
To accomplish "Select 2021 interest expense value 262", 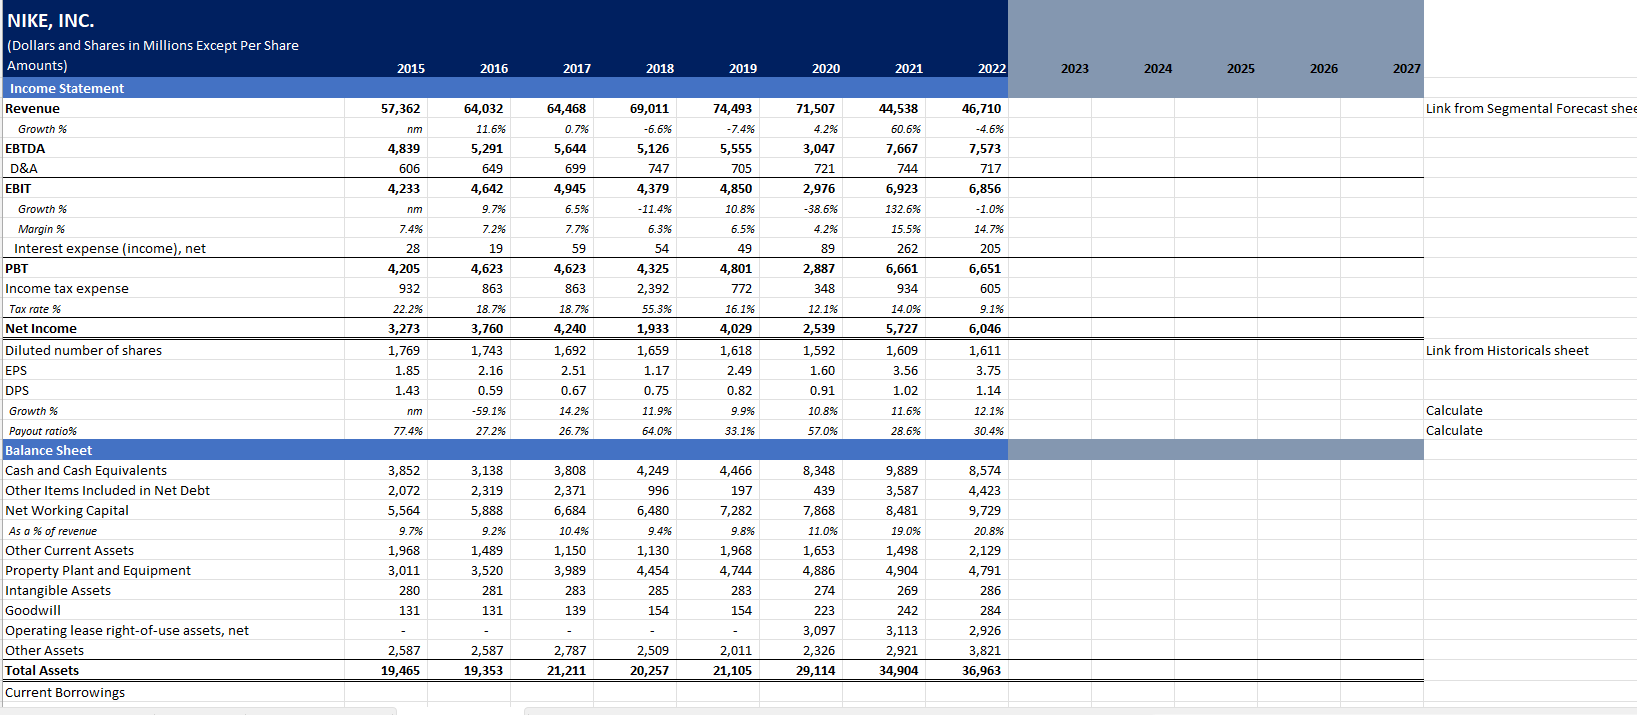I will coord(908,248).
